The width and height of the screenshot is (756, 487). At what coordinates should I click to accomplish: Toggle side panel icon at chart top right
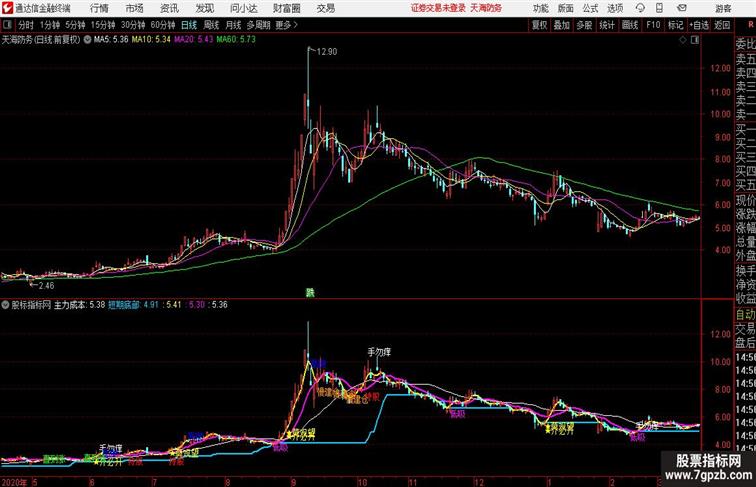(695, 40)
